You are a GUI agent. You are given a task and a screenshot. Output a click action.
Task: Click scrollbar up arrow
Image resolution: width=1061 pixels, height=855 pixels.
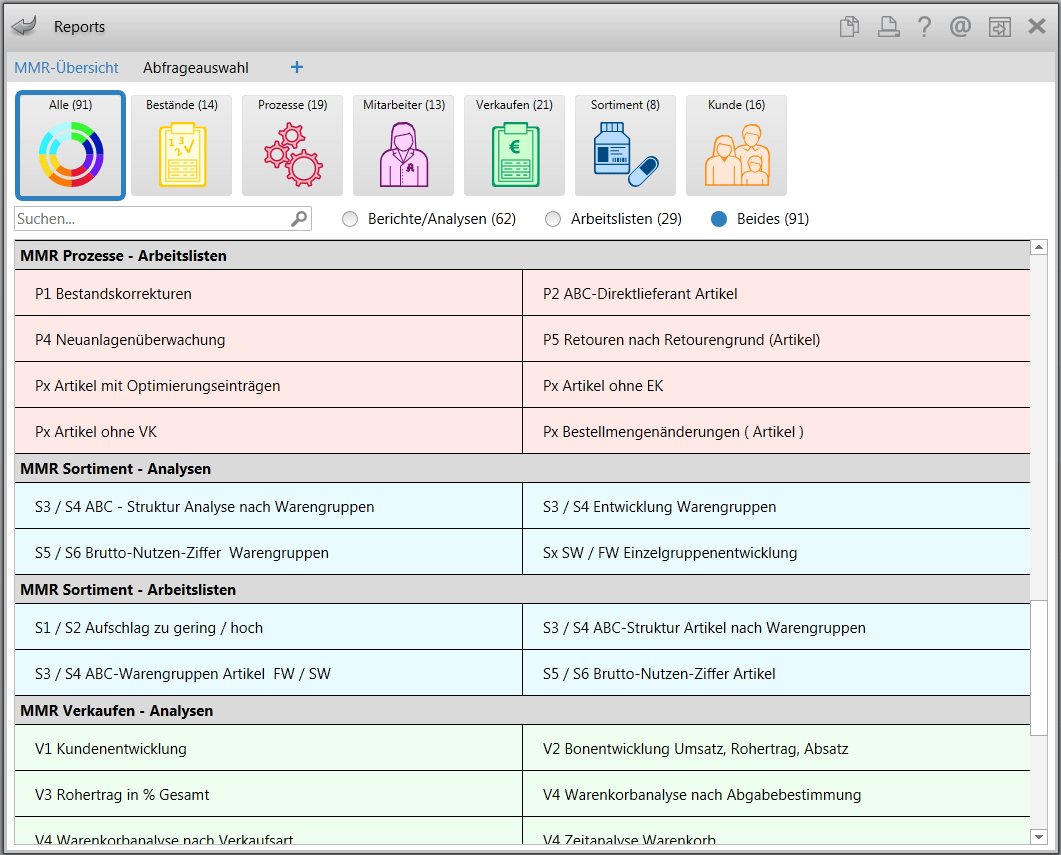tap(1039, 247)
